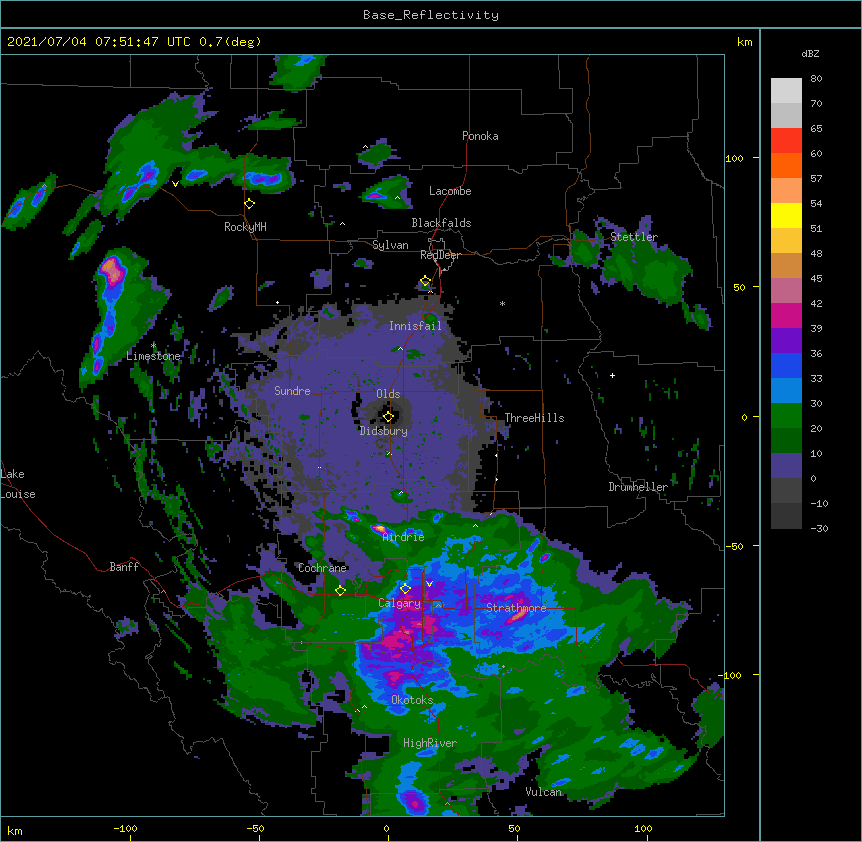This screenshot has width=862, height=842.
Task: Click the Innisfail label
Action: (x=415, y=326)
